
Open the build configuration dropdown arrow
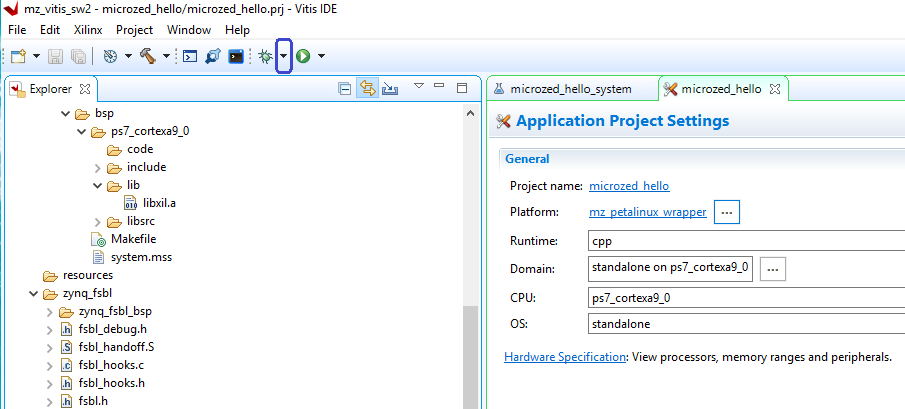[x=128, y=56]
